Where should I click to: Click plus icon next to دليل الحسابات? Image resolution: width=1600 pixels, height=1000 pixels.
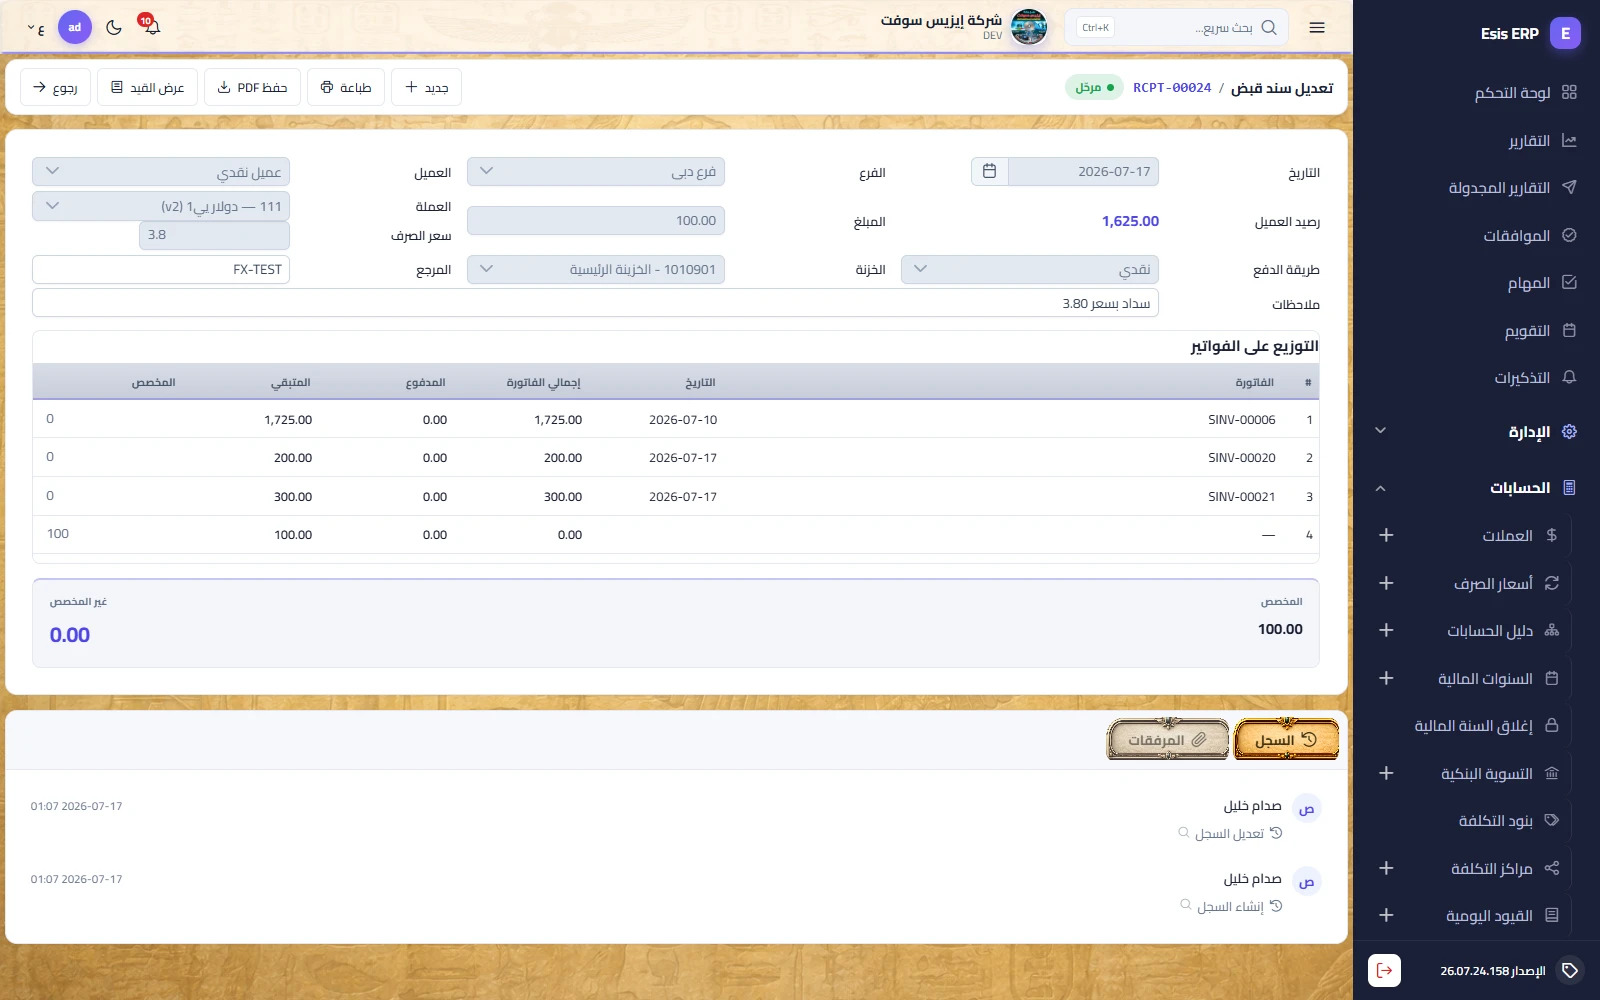click(x=1386, y=630)
